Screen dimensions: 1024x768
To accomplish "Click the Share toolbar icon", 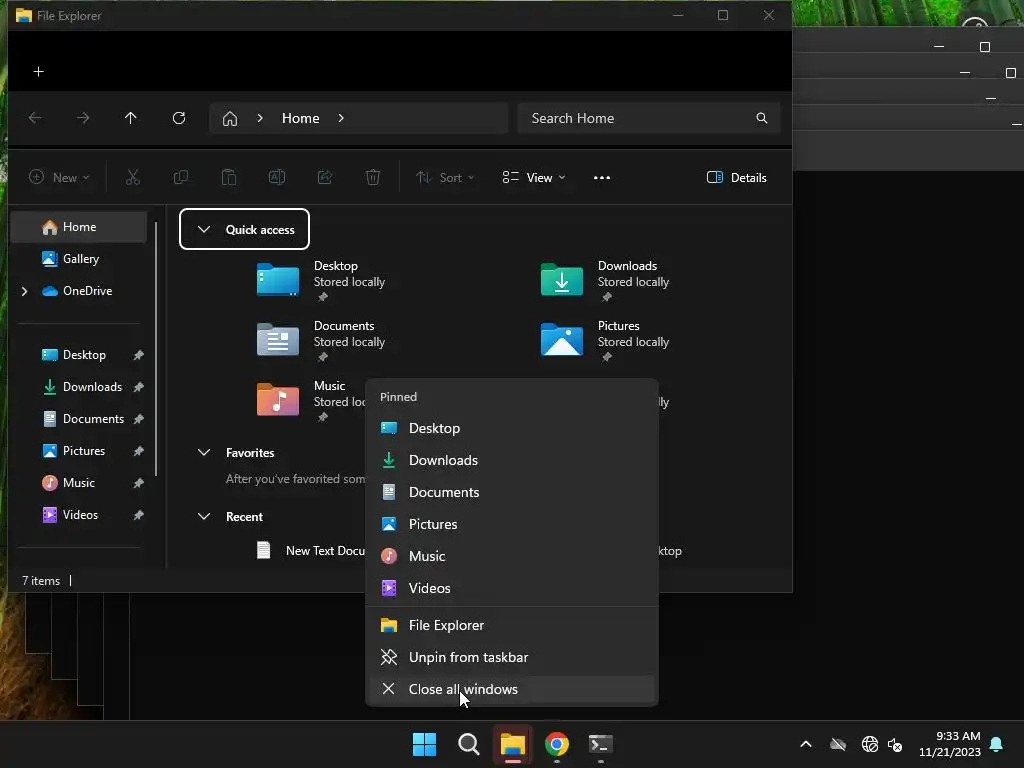I will tap(325, 178).
